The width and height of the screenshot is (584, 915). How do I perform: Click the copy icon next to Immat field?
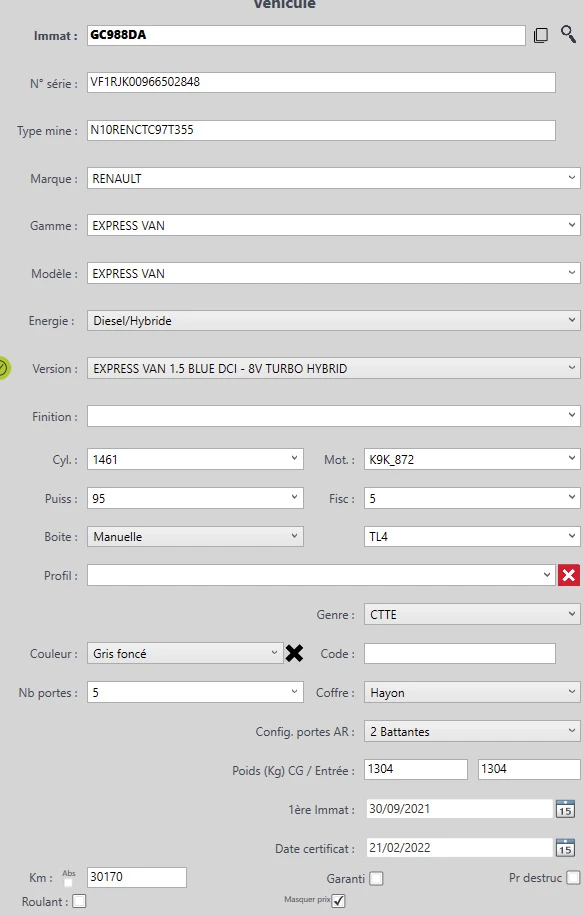coord(541,36)
